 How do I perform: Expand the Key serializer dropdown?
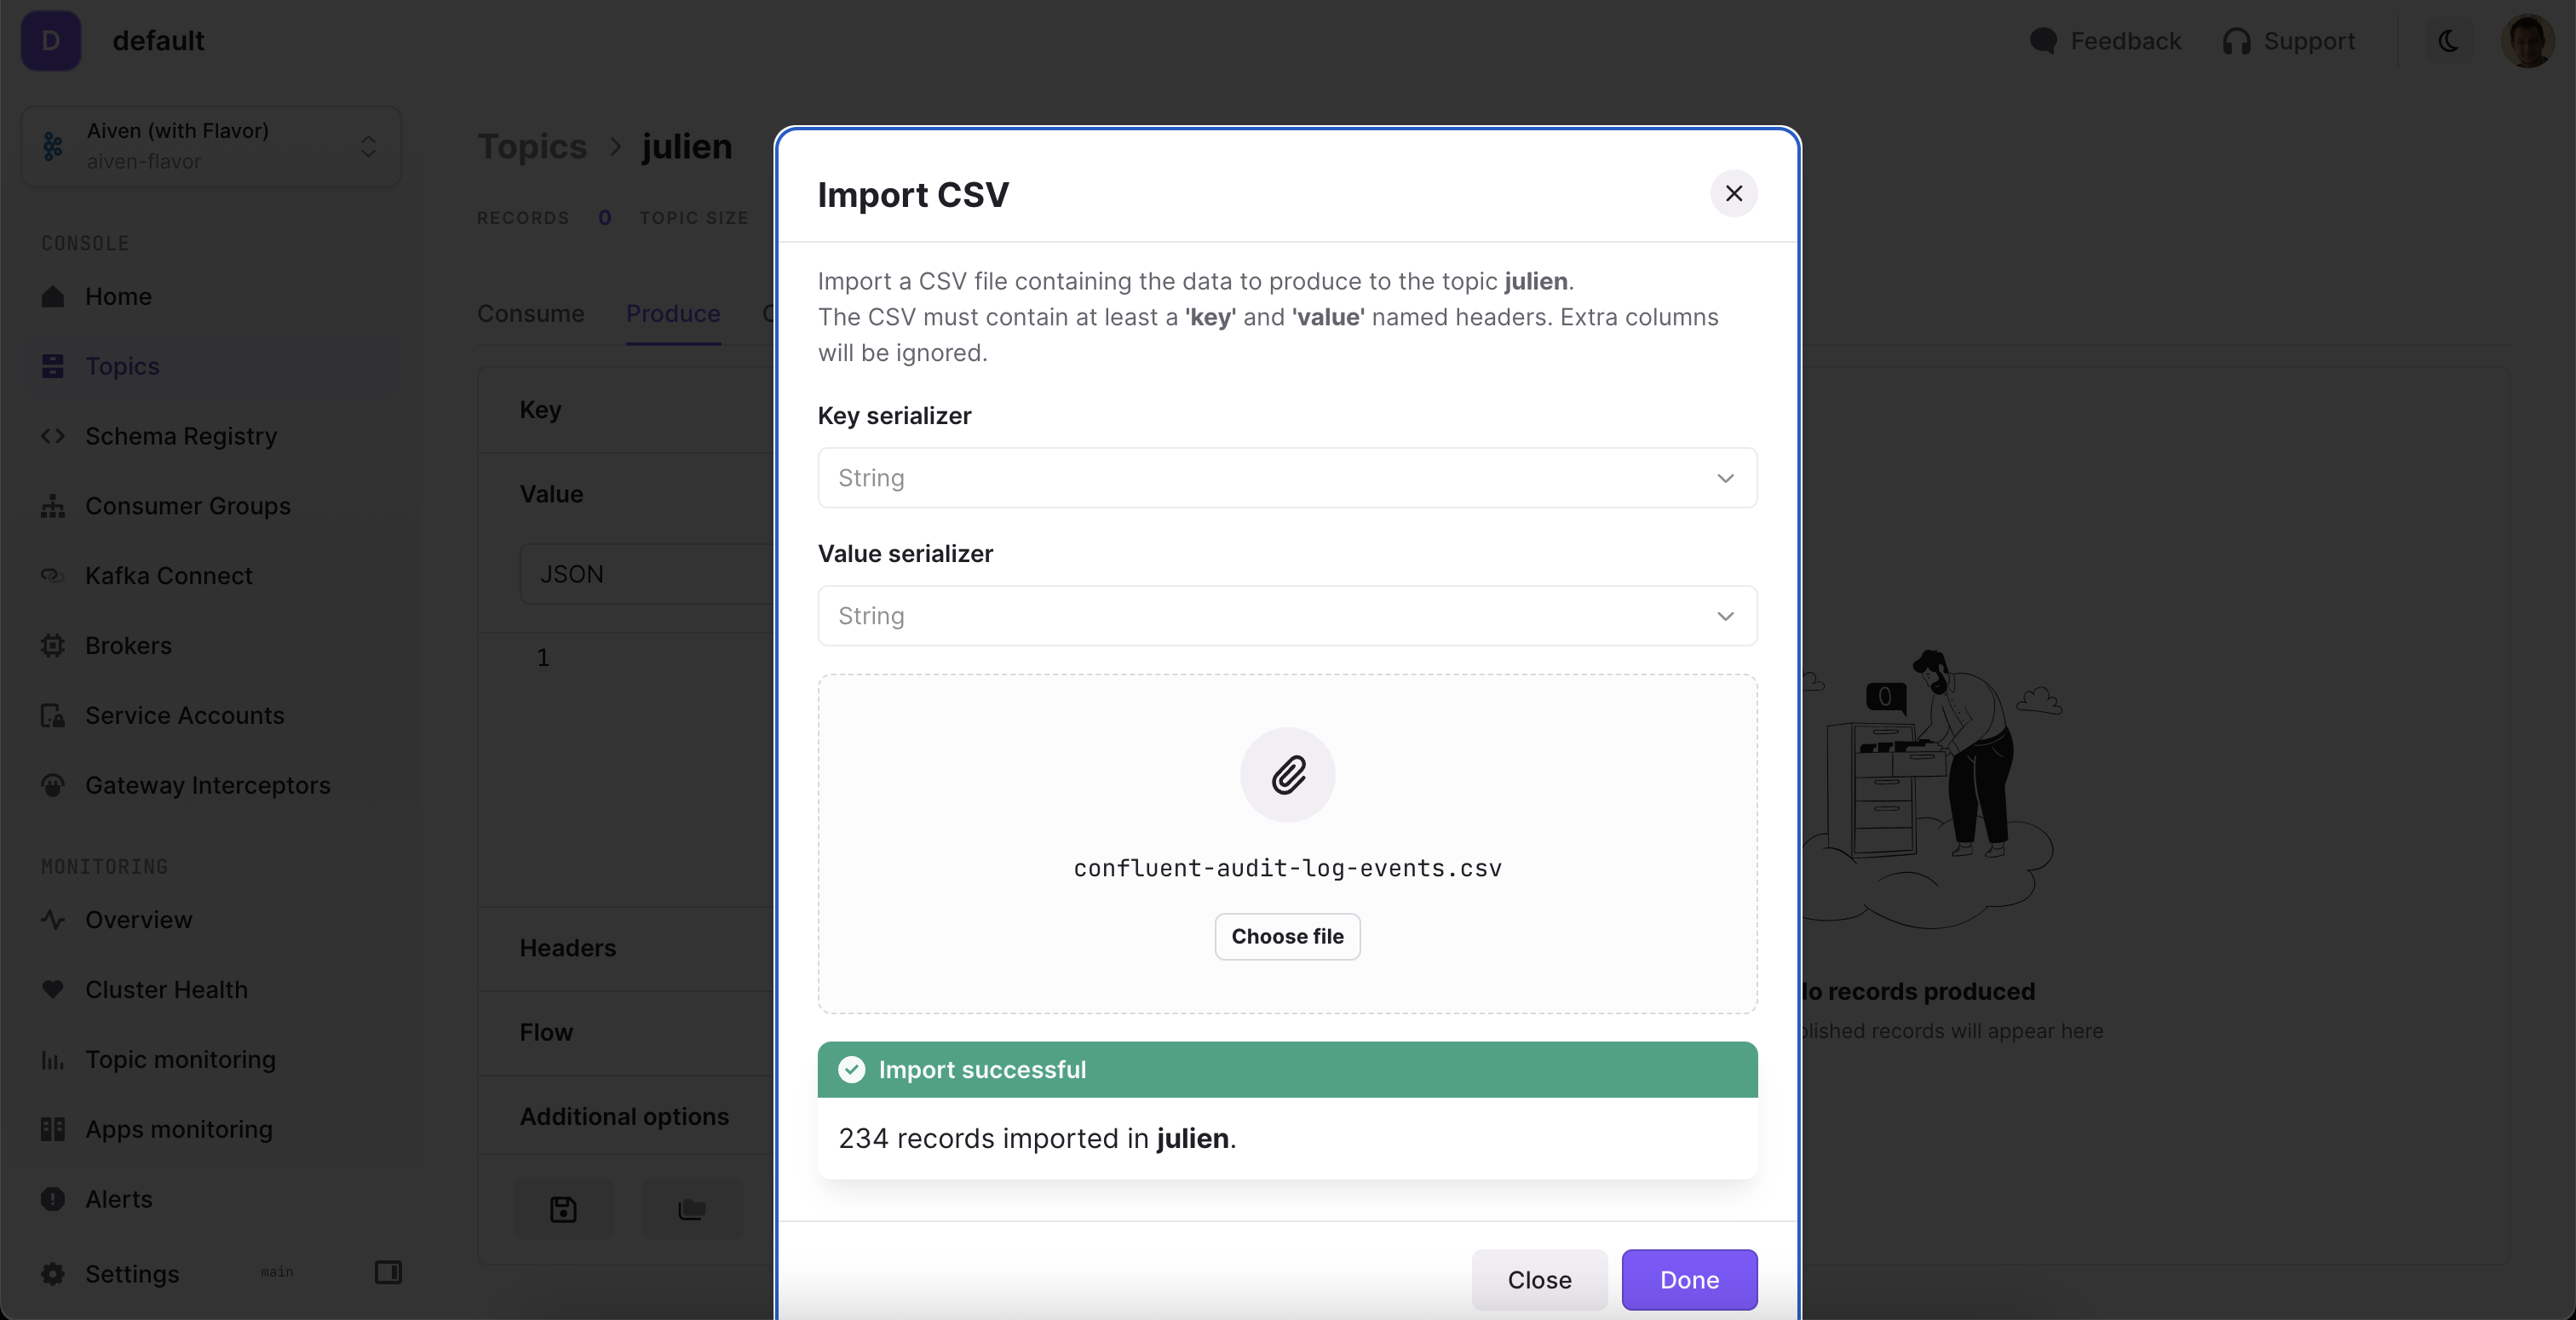click(x=1286, y=478)
